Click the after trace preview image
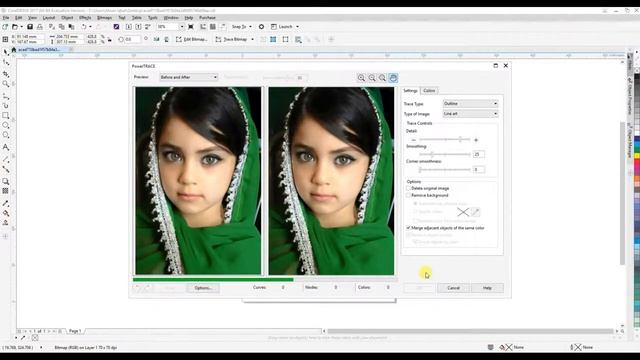 coord(331,180)
